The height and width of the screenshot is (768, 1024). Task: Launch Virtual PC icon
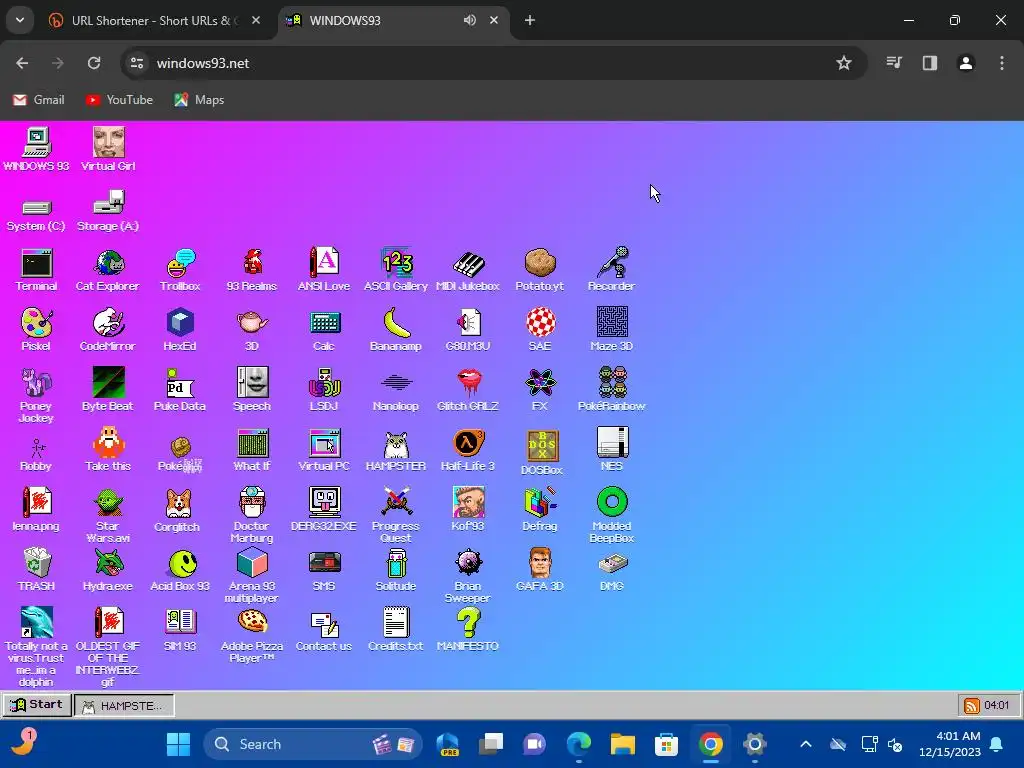(324, 450)
